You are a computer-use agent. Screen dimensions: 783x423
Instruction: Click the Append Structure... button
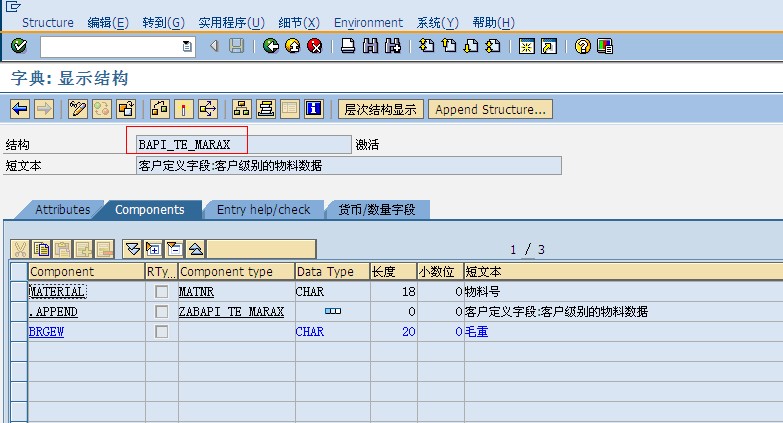(x=490, y=109)
